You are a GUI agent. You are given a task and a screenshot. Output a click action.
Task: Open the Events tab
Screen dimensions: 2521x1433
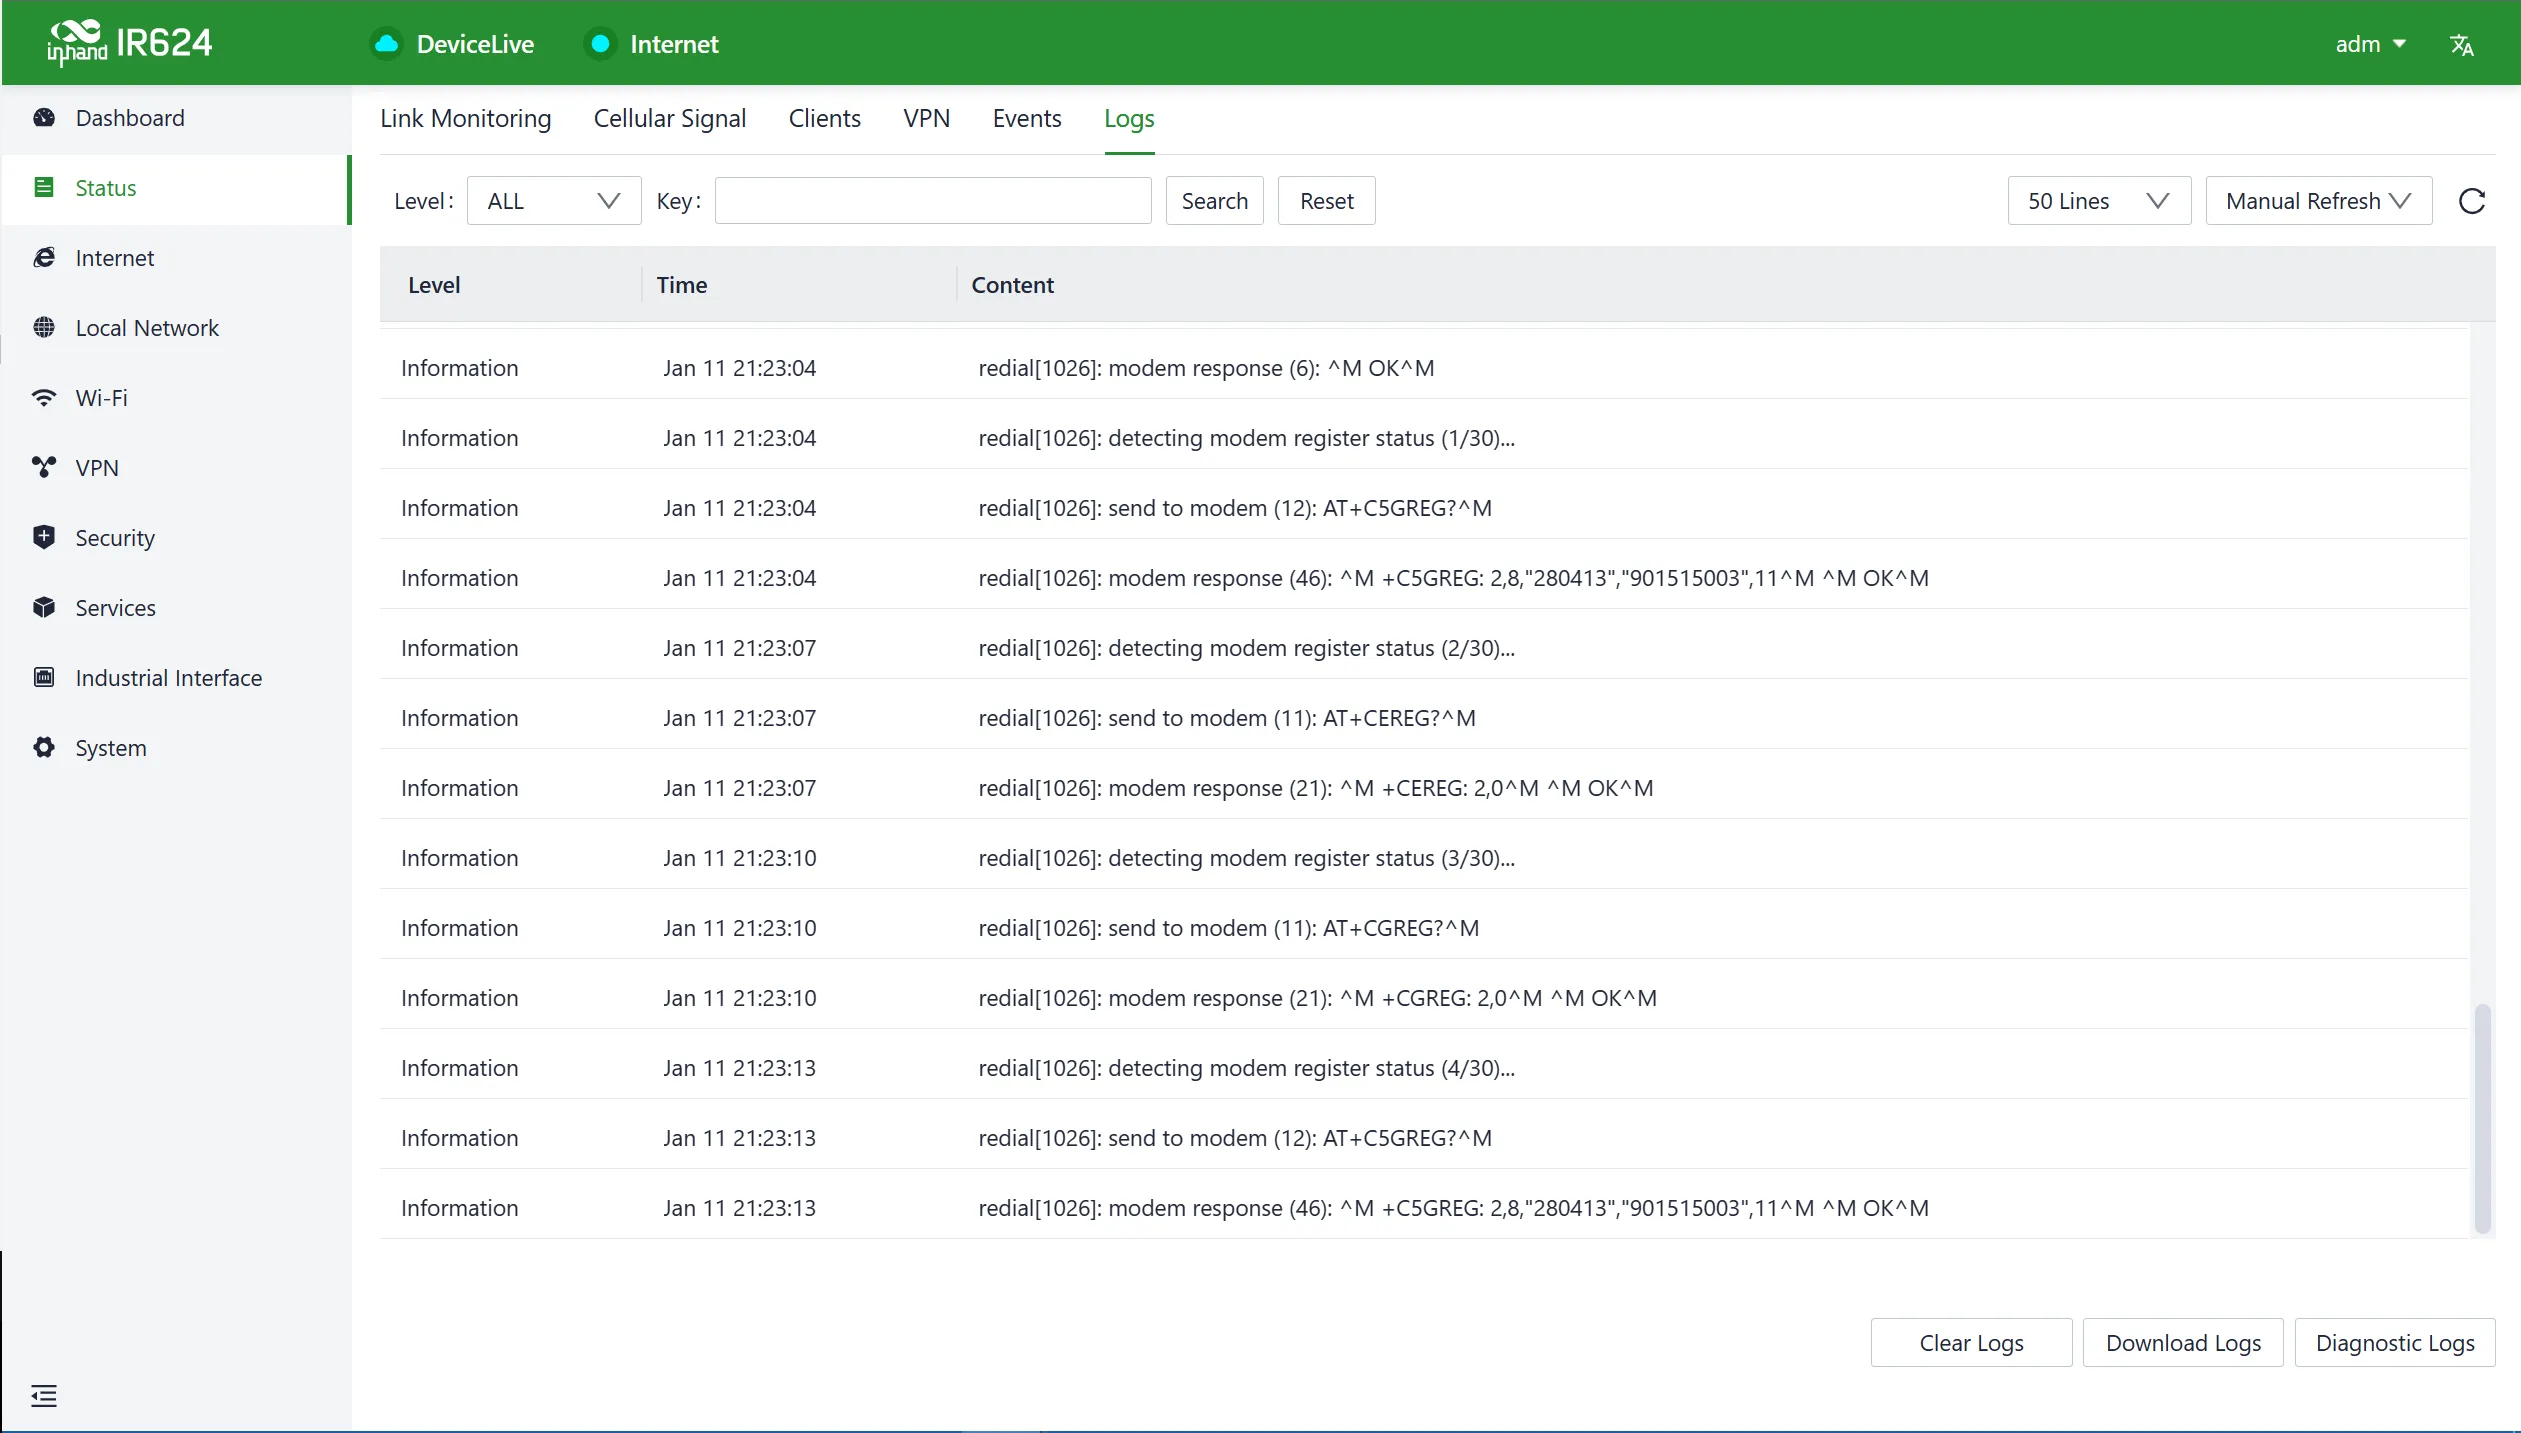coord(1027,118)
